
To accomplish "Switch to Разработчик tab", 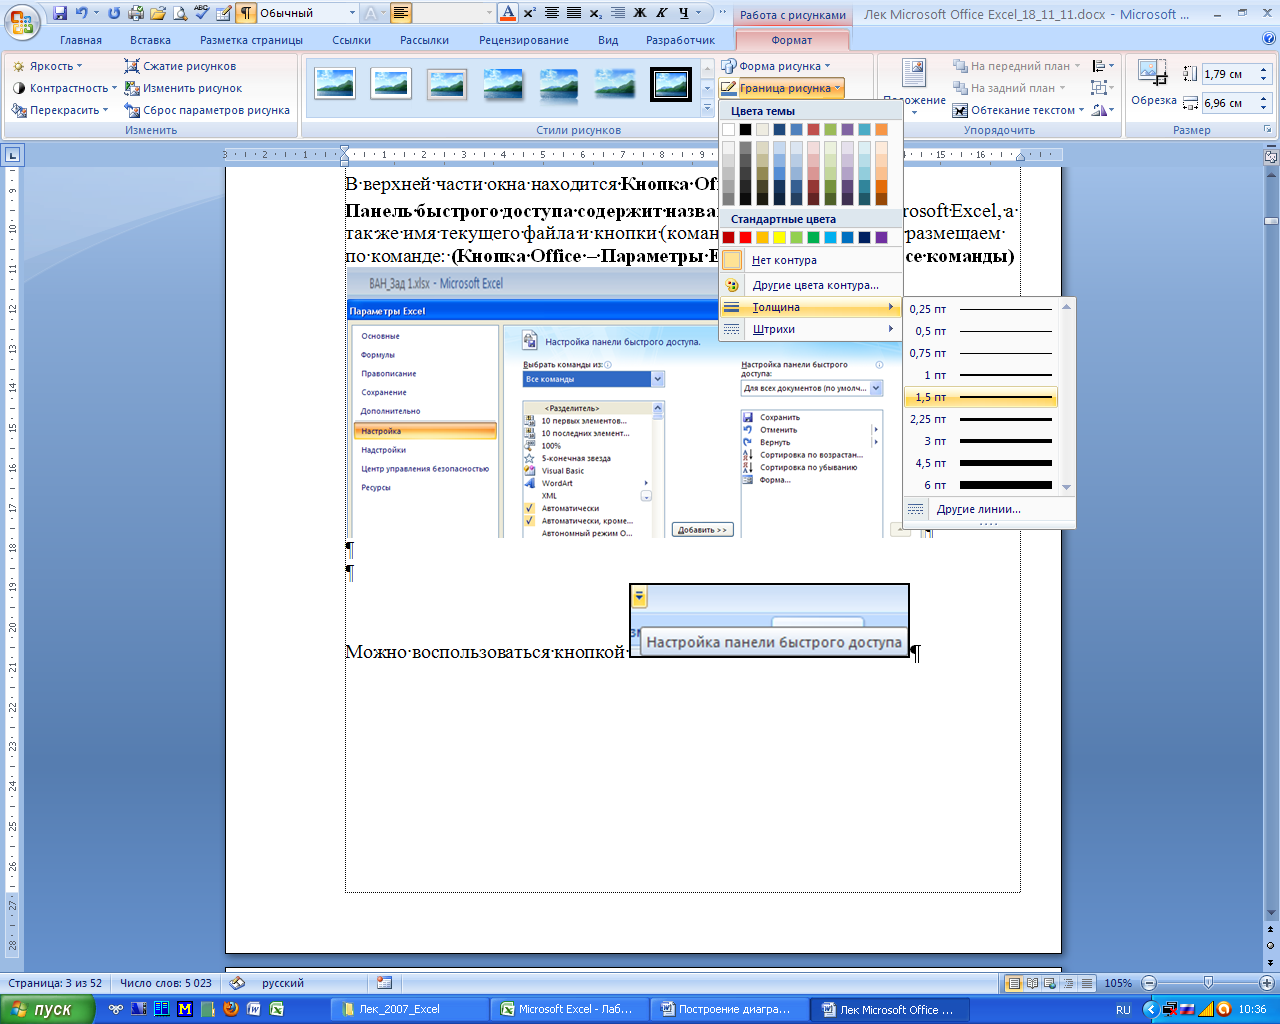I will [x=680, y=40].
